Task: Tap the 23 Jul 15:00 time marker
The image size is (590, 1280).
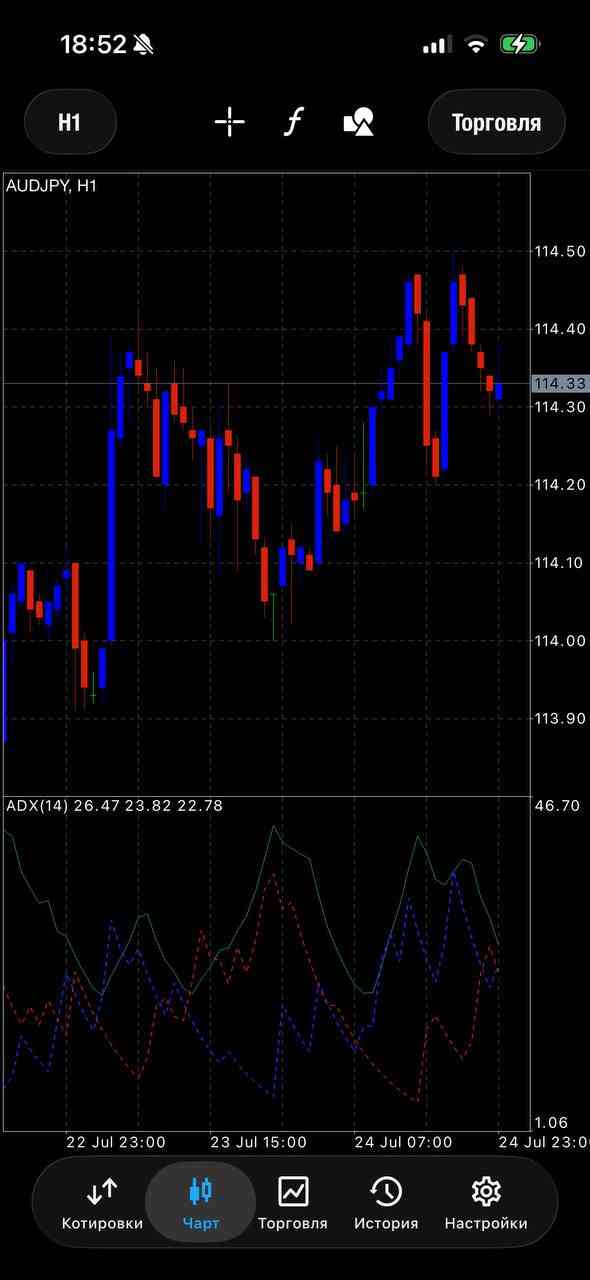Action: point(260,1142)
